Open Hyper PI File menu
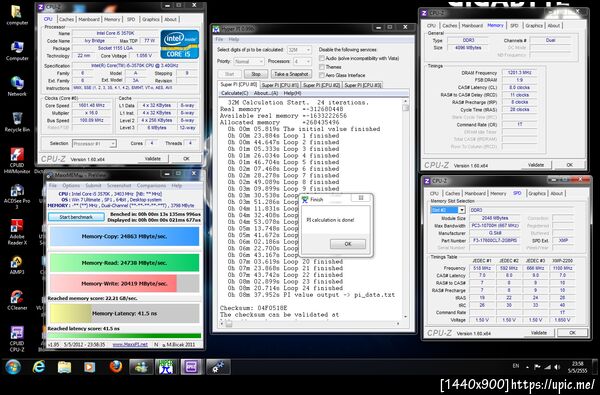Image resolution: width=600 pixels, height=395 pixels. point(219,39)
